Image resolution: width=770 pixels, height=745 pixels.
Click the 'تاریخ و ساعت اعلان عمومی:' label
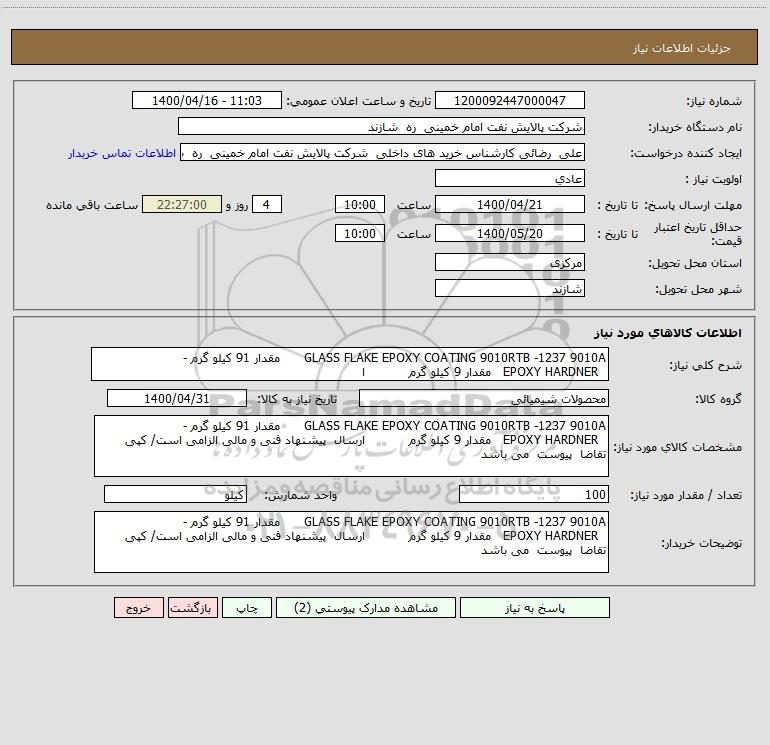(x=358, y=101)
